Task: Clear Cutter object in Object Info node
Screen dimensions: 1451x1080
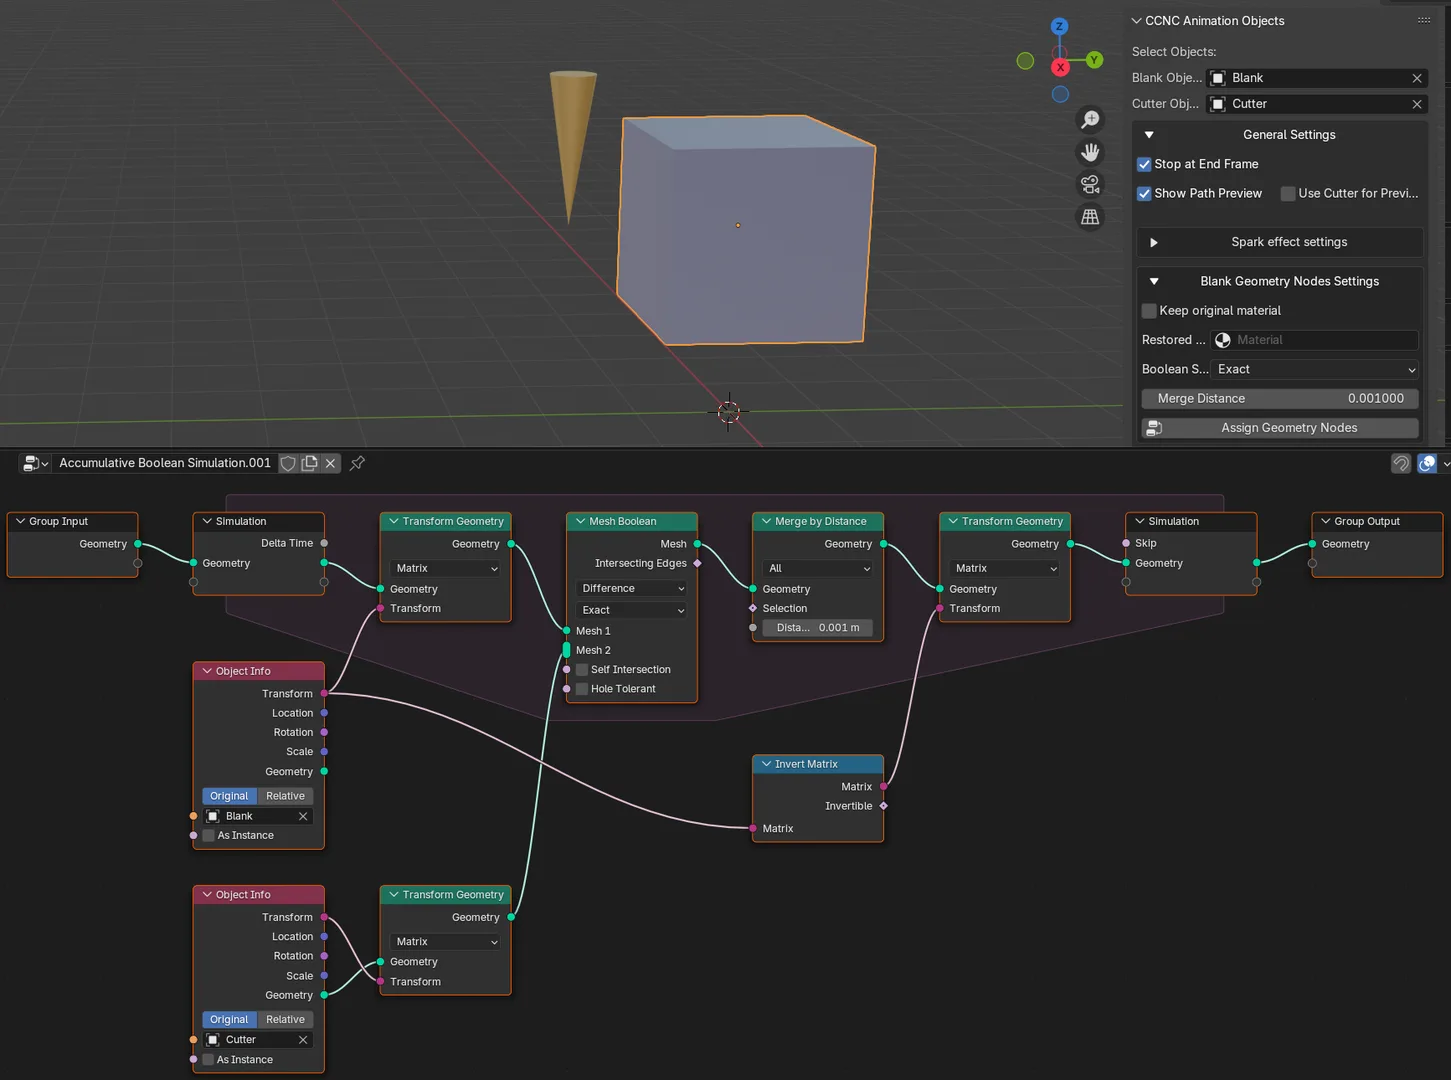Action: tap(303, 1040)
